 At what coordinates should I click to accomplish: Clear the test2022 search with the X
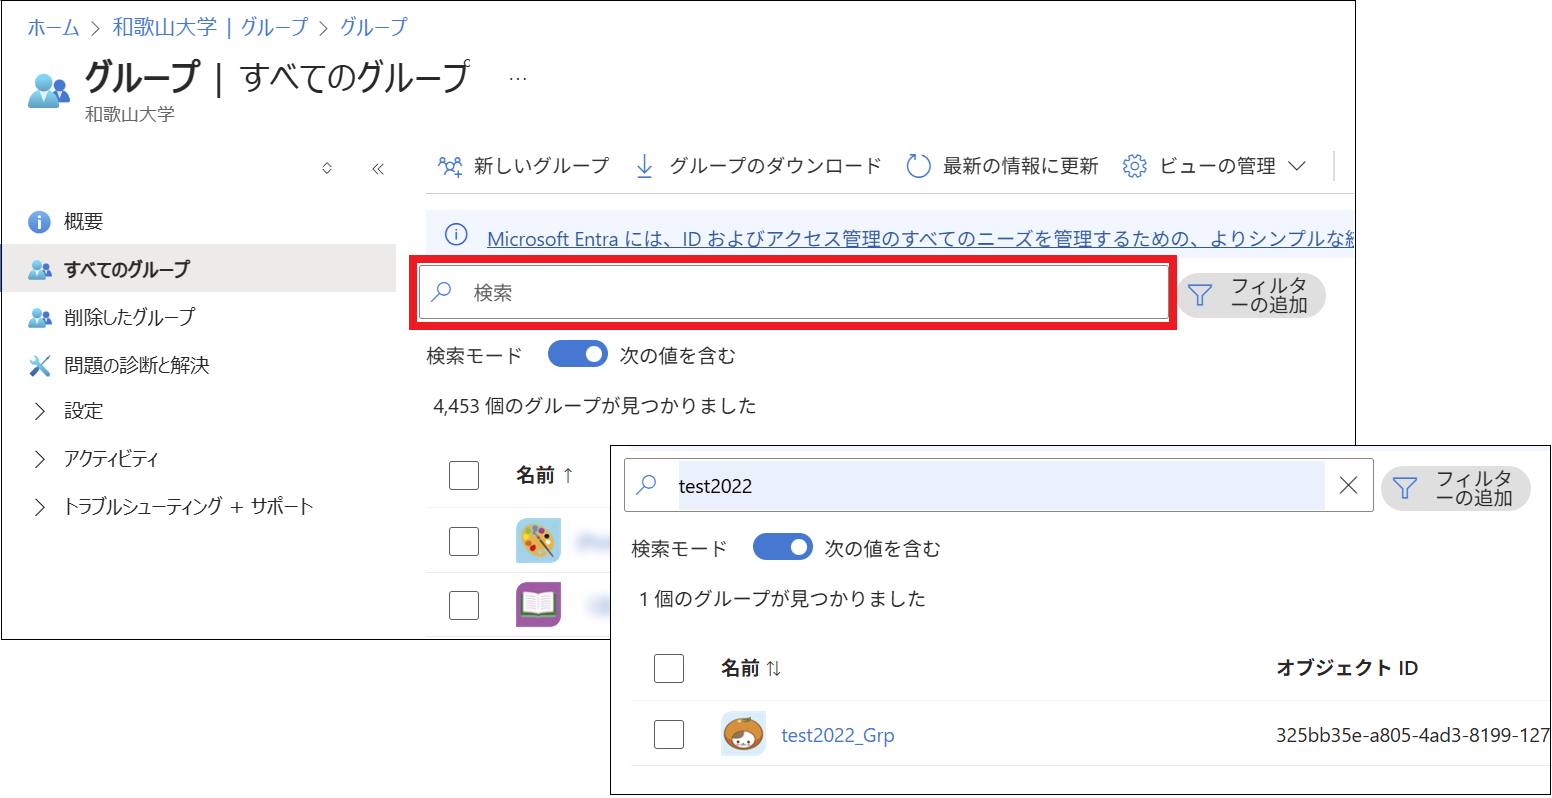[1350, 486]
